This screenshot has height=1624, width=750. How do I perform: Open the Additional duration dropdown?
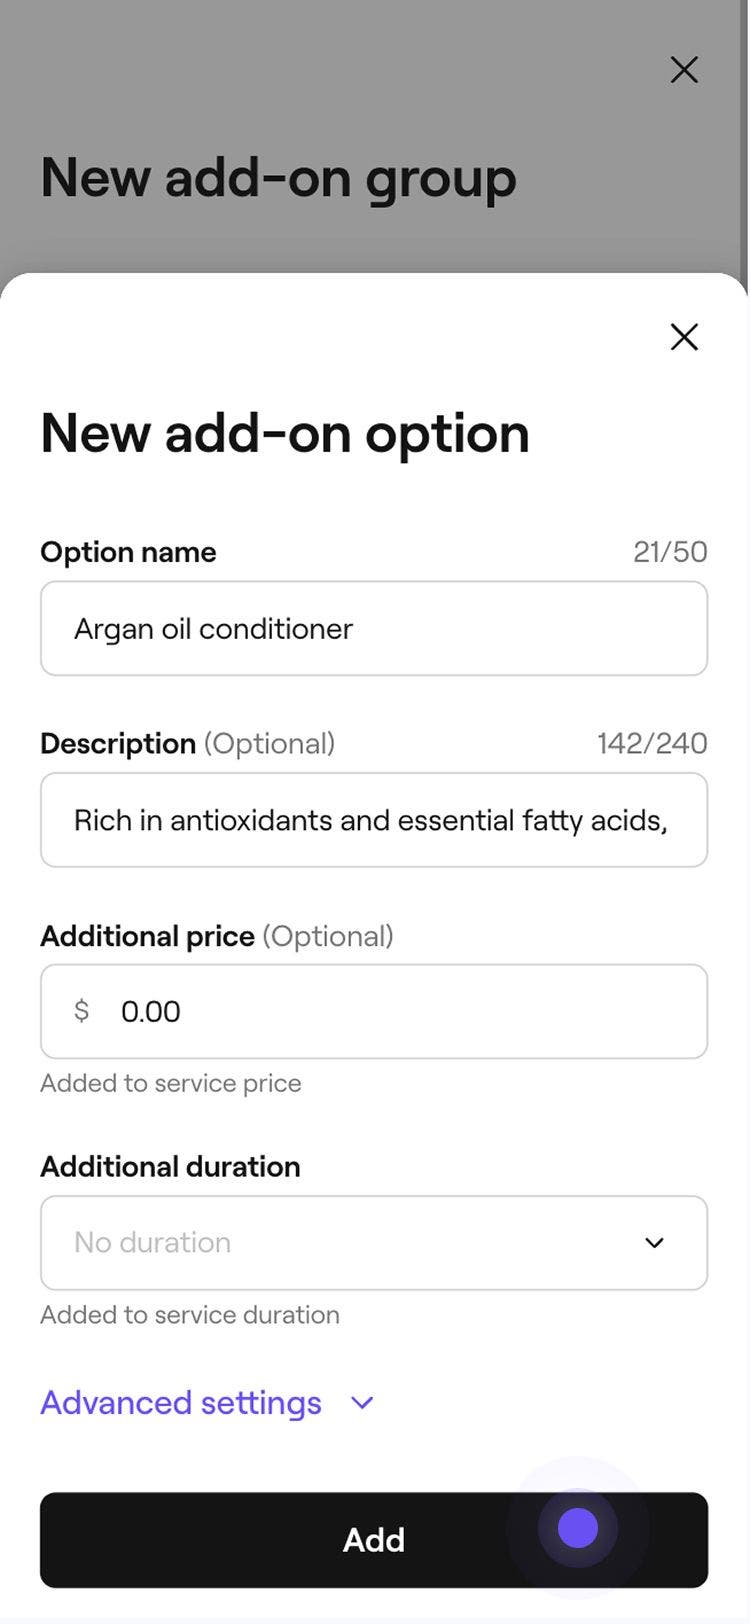(x=374, y=1243)
